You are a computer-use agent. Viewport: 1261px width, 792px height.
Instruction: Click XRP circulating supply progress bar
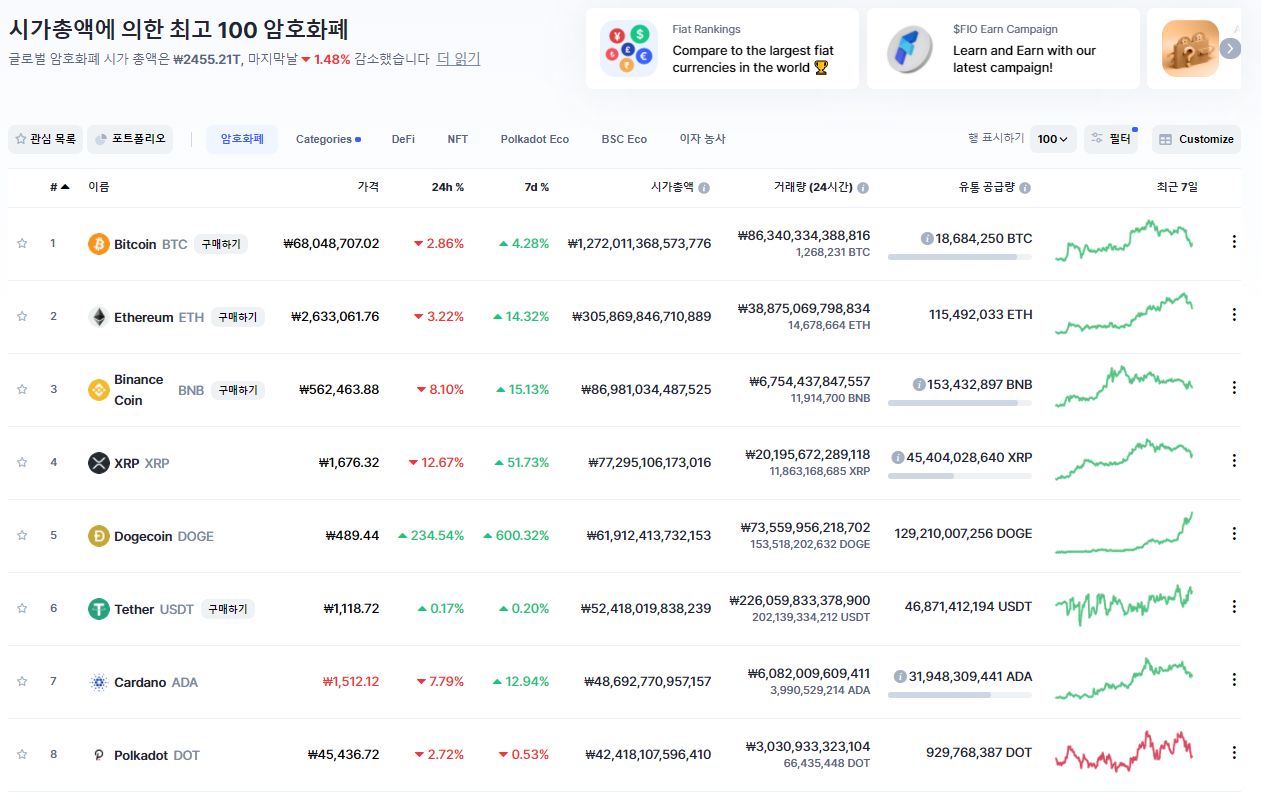(x=960, y=476)
